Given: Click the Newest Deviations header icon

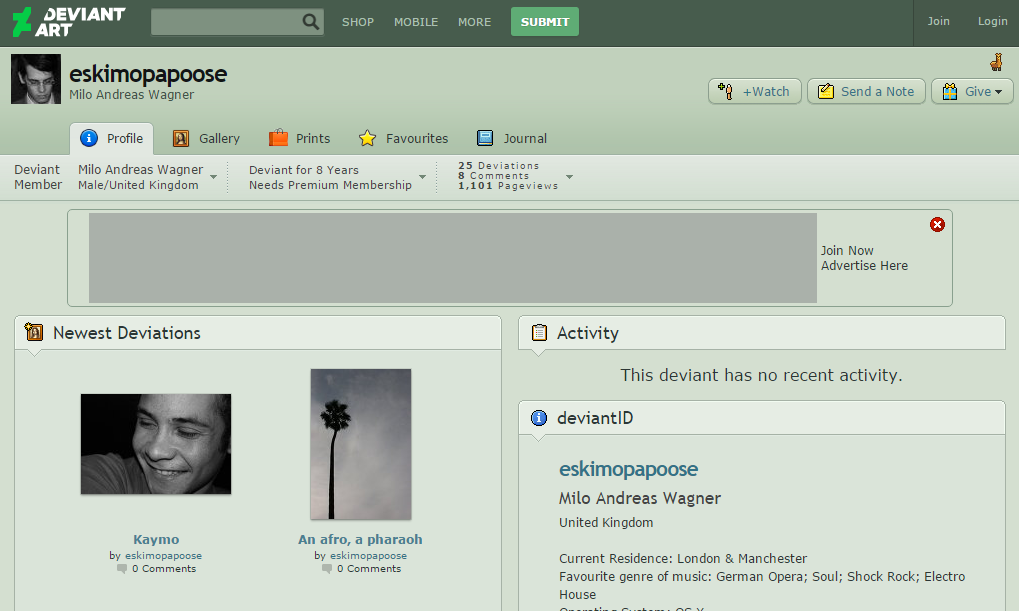Looking at the screenshot, I should coord(34,332).
